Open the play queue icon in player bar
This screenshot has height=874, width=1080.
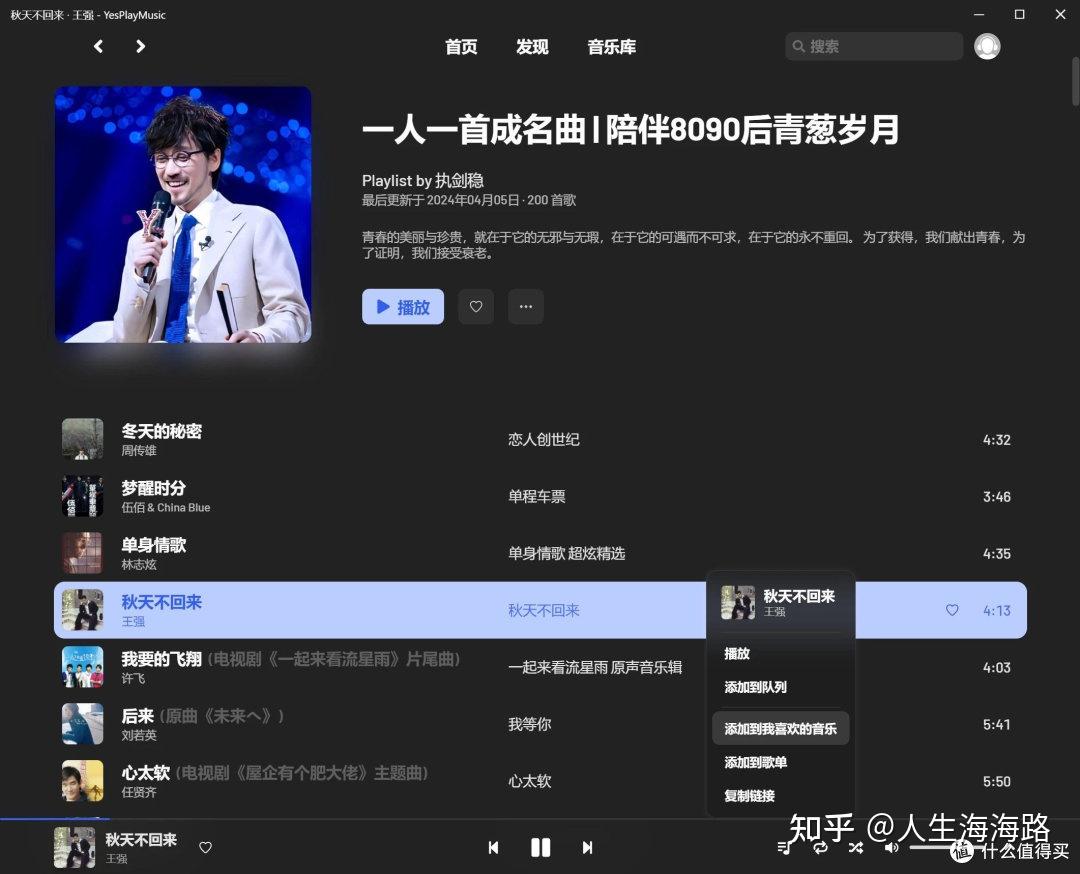point(785,847)
